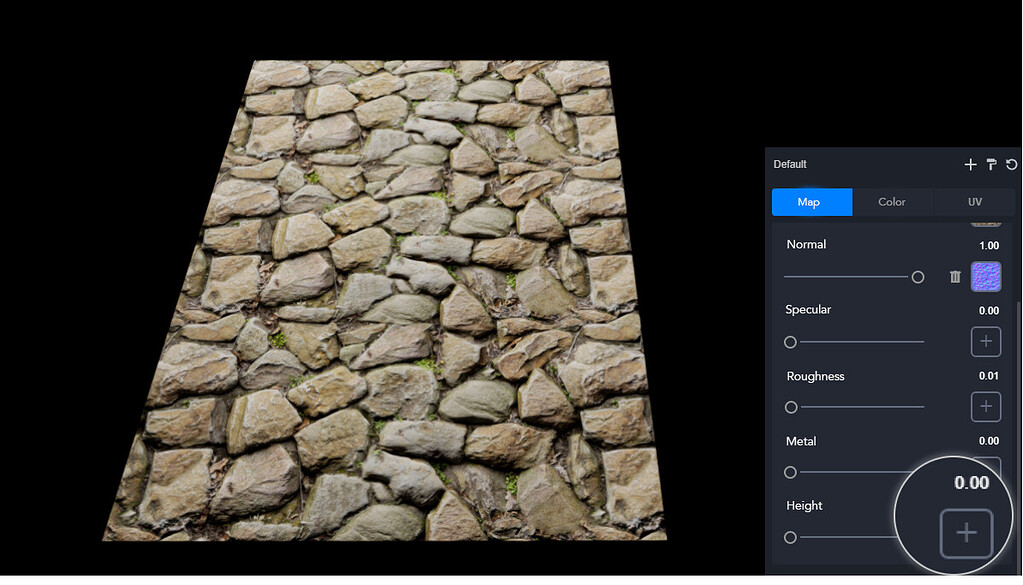Click the Roughness slider handle
The height and width of the screenshot is (585, 1023).
click(x=790, y=407)
